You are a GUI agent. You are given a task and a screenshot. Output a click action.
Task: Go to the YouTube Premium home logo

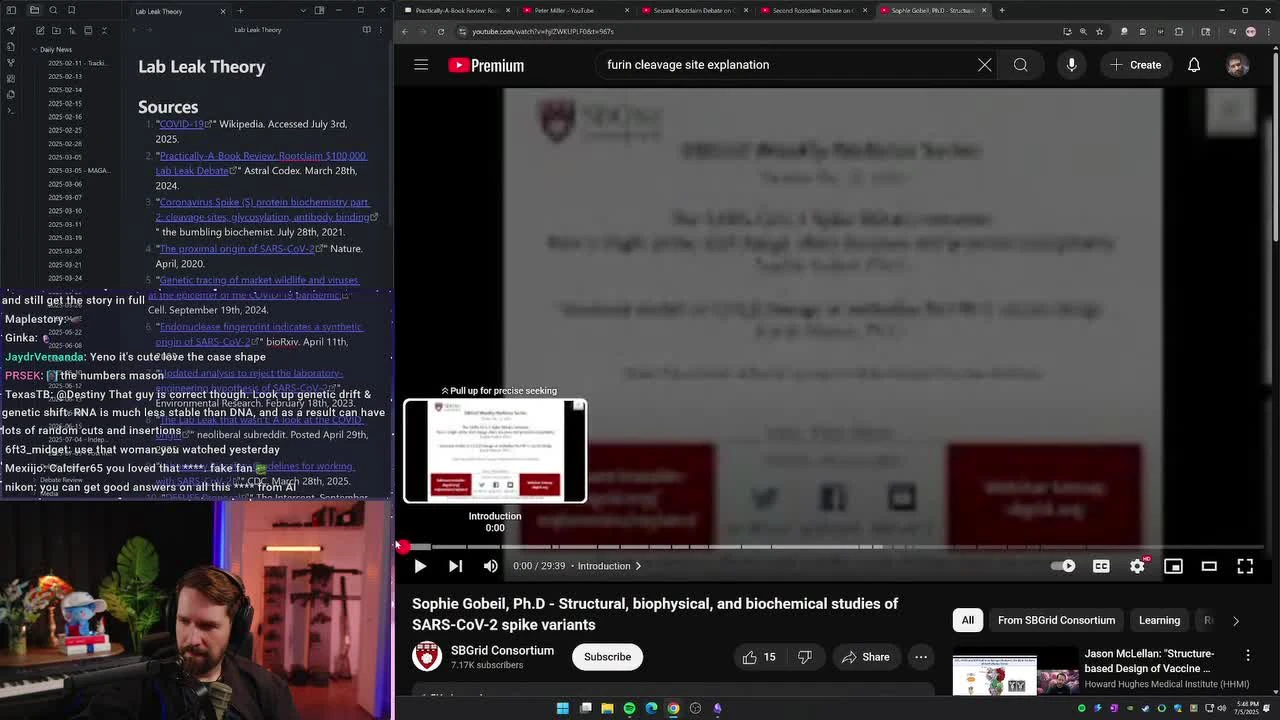click(486, 65)
